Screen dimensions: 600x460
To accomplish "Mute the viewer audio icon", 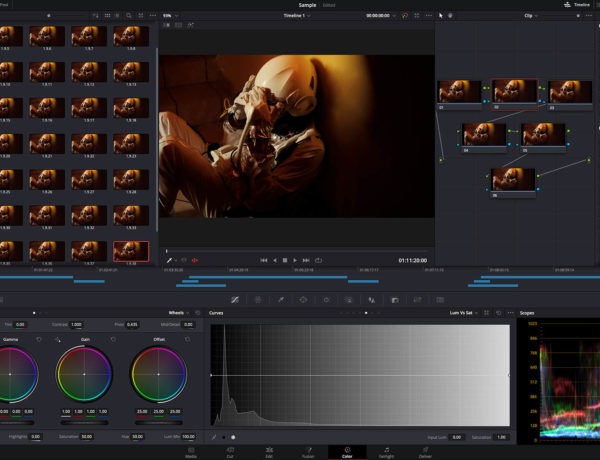I will (x=194, y=260).
